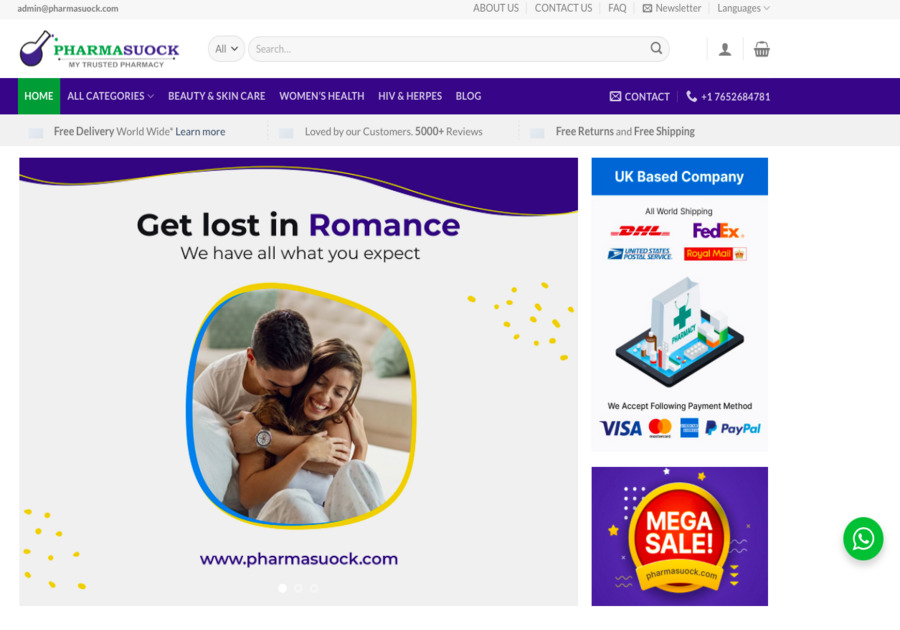Expand the ALL CATEGORIES menu

[110, 96]
